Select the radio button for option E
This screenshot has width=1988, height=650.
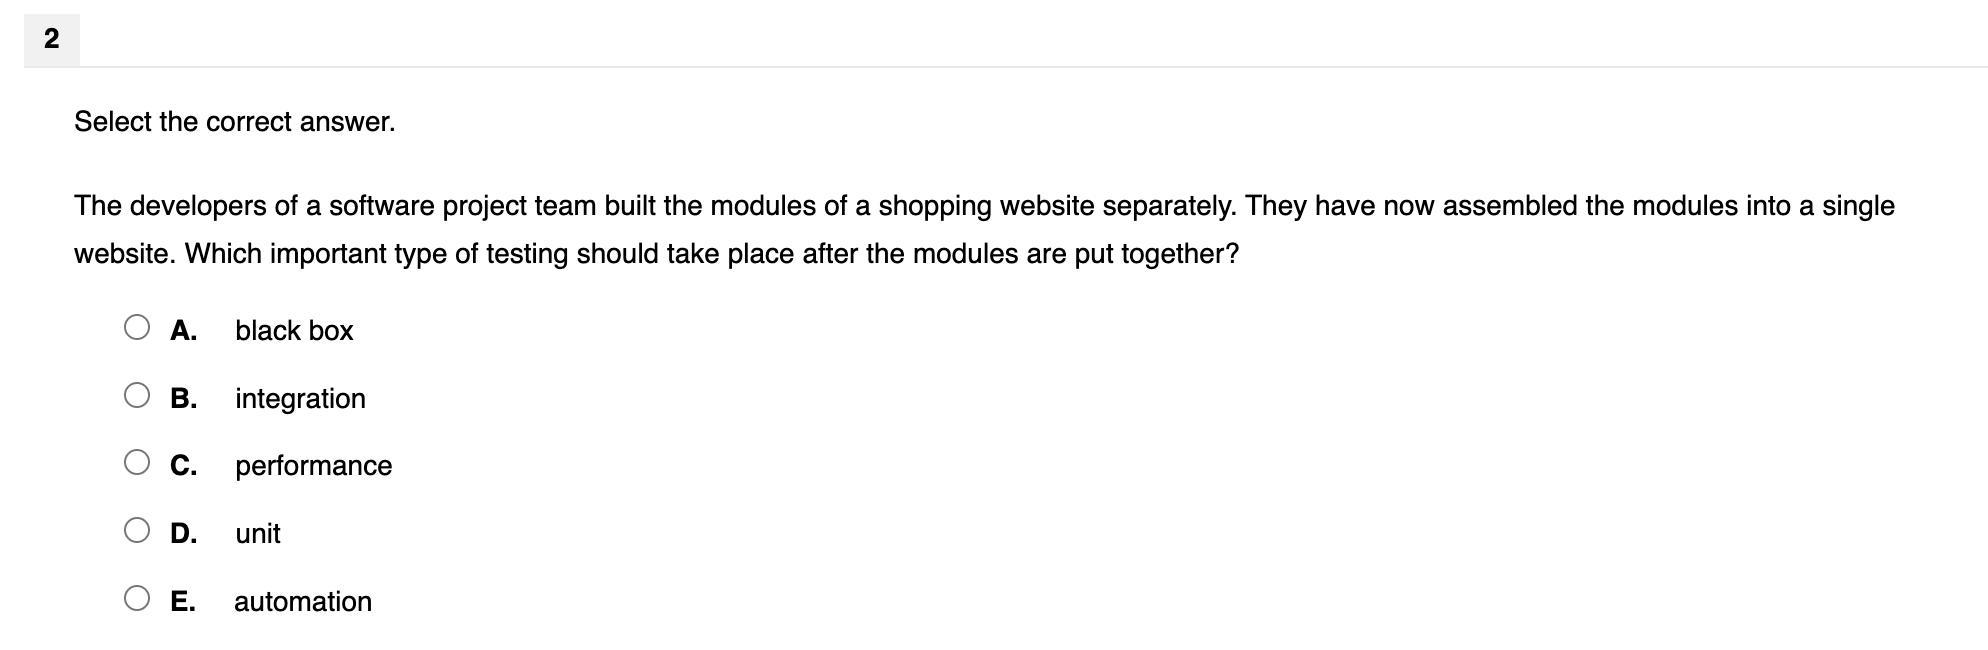pos(137,598)
